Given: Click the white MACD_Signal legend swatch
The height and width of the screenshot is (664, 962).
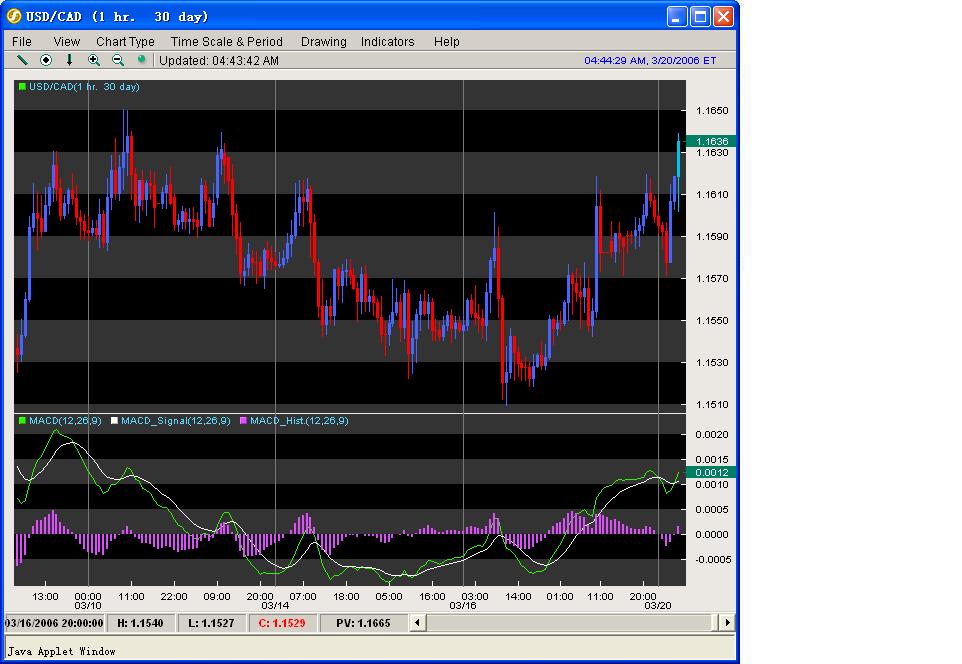Looking at the screenshot, I should [114, 421].
